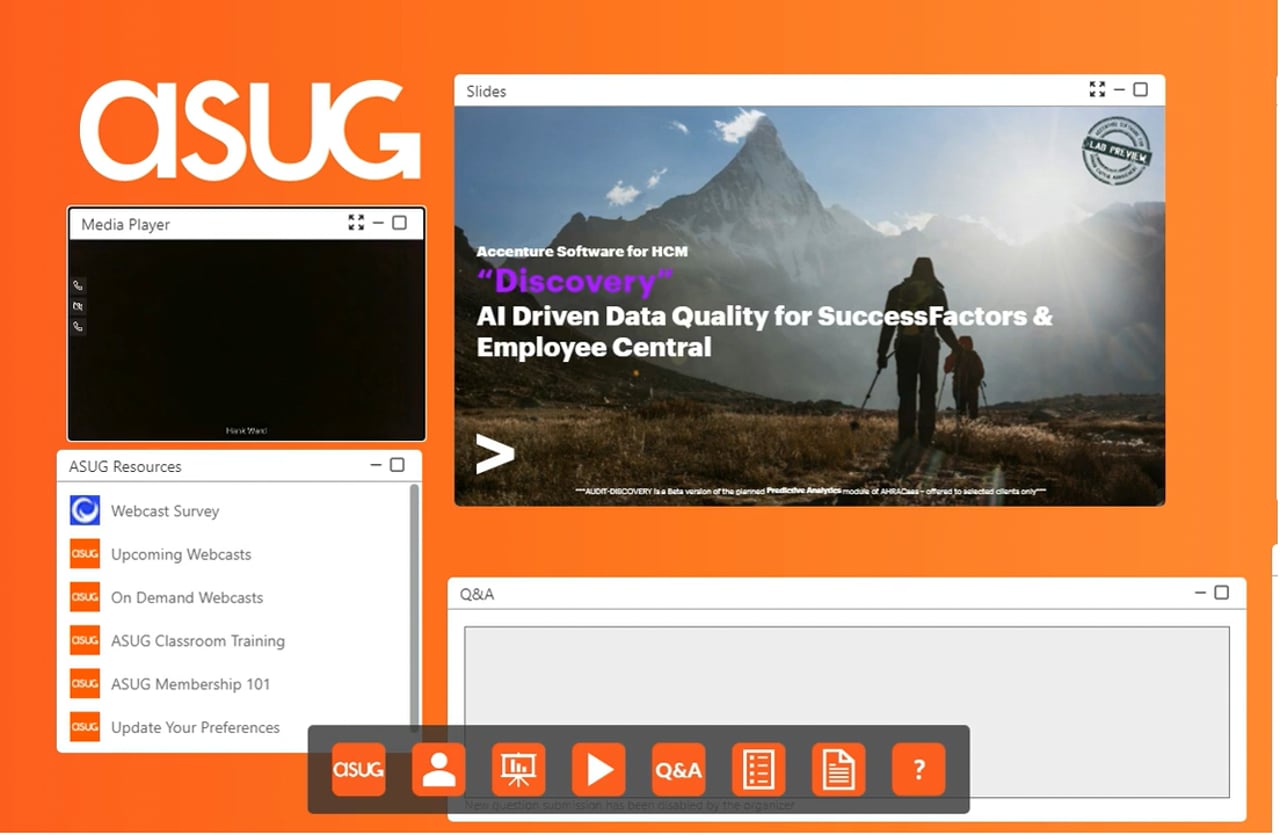
Task: Maximize the Slides panel
Action: click(x=1140, y=89)
